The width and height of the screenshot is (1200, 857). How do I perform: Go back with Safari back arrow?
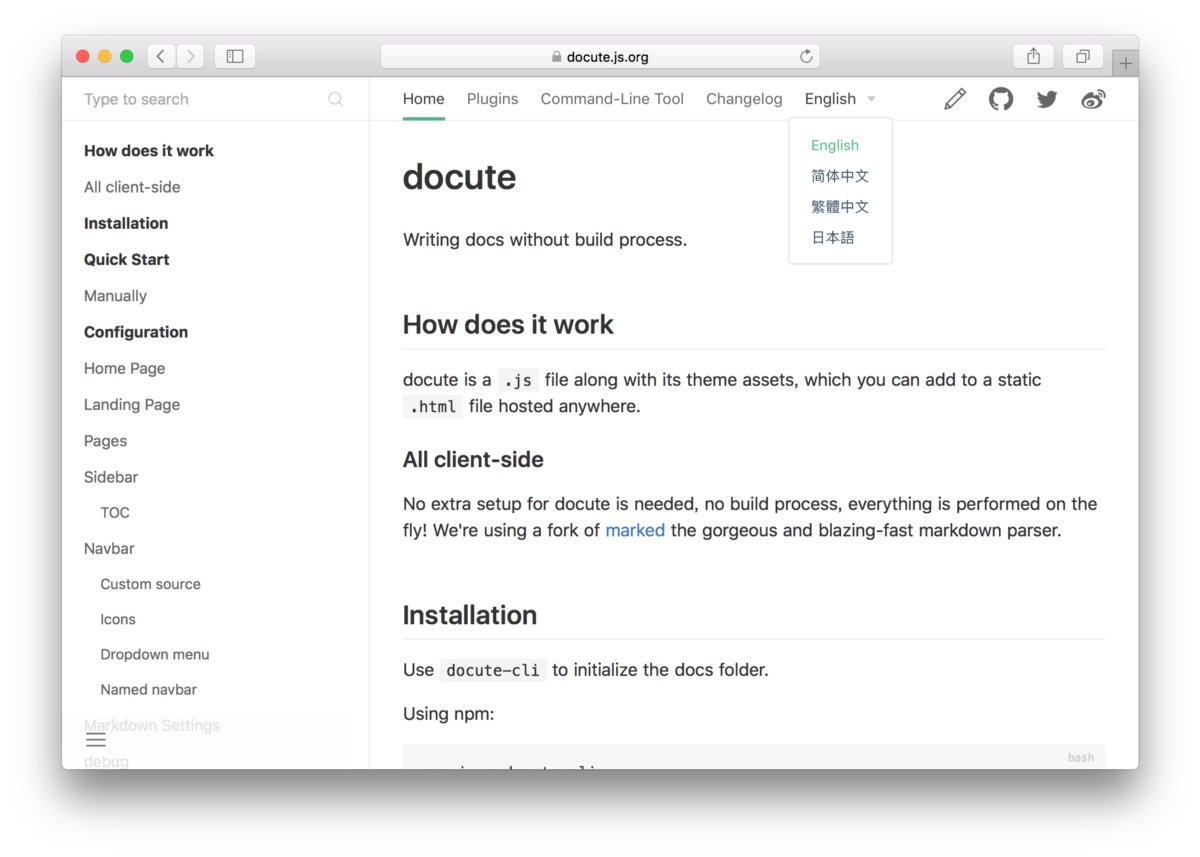click(161, 57)
